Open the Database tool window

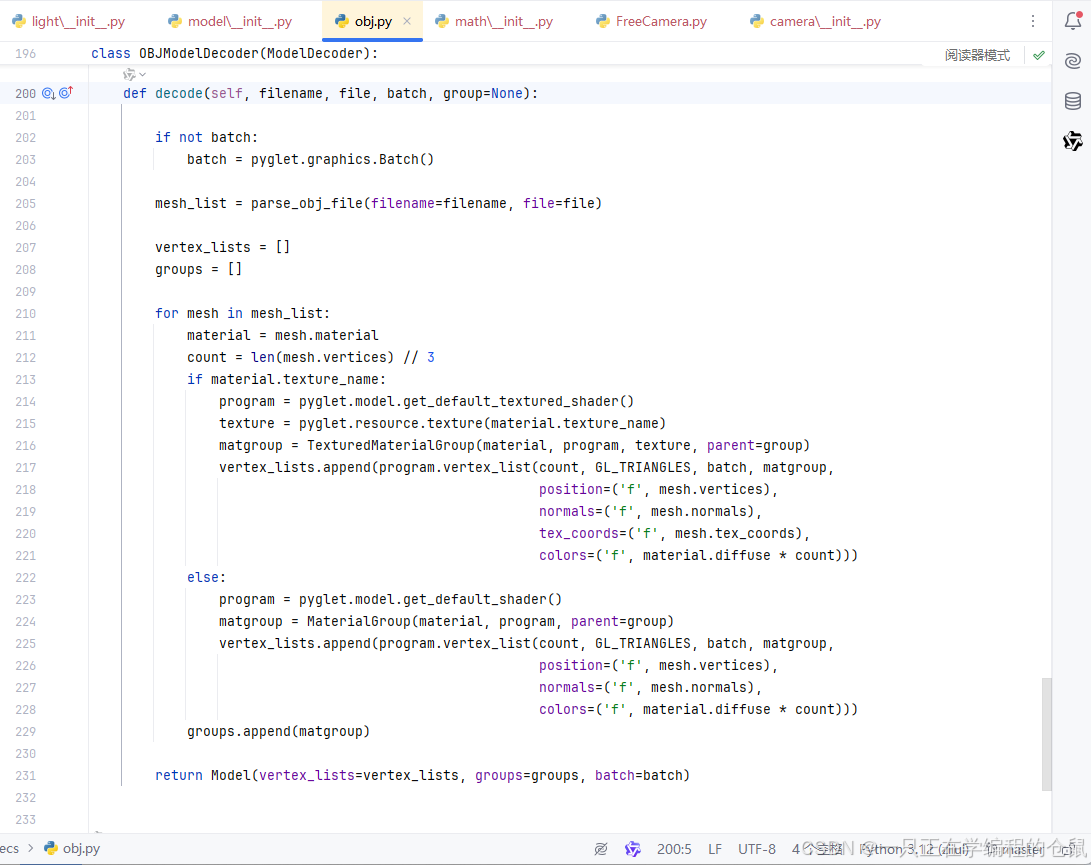point(1073,101)
